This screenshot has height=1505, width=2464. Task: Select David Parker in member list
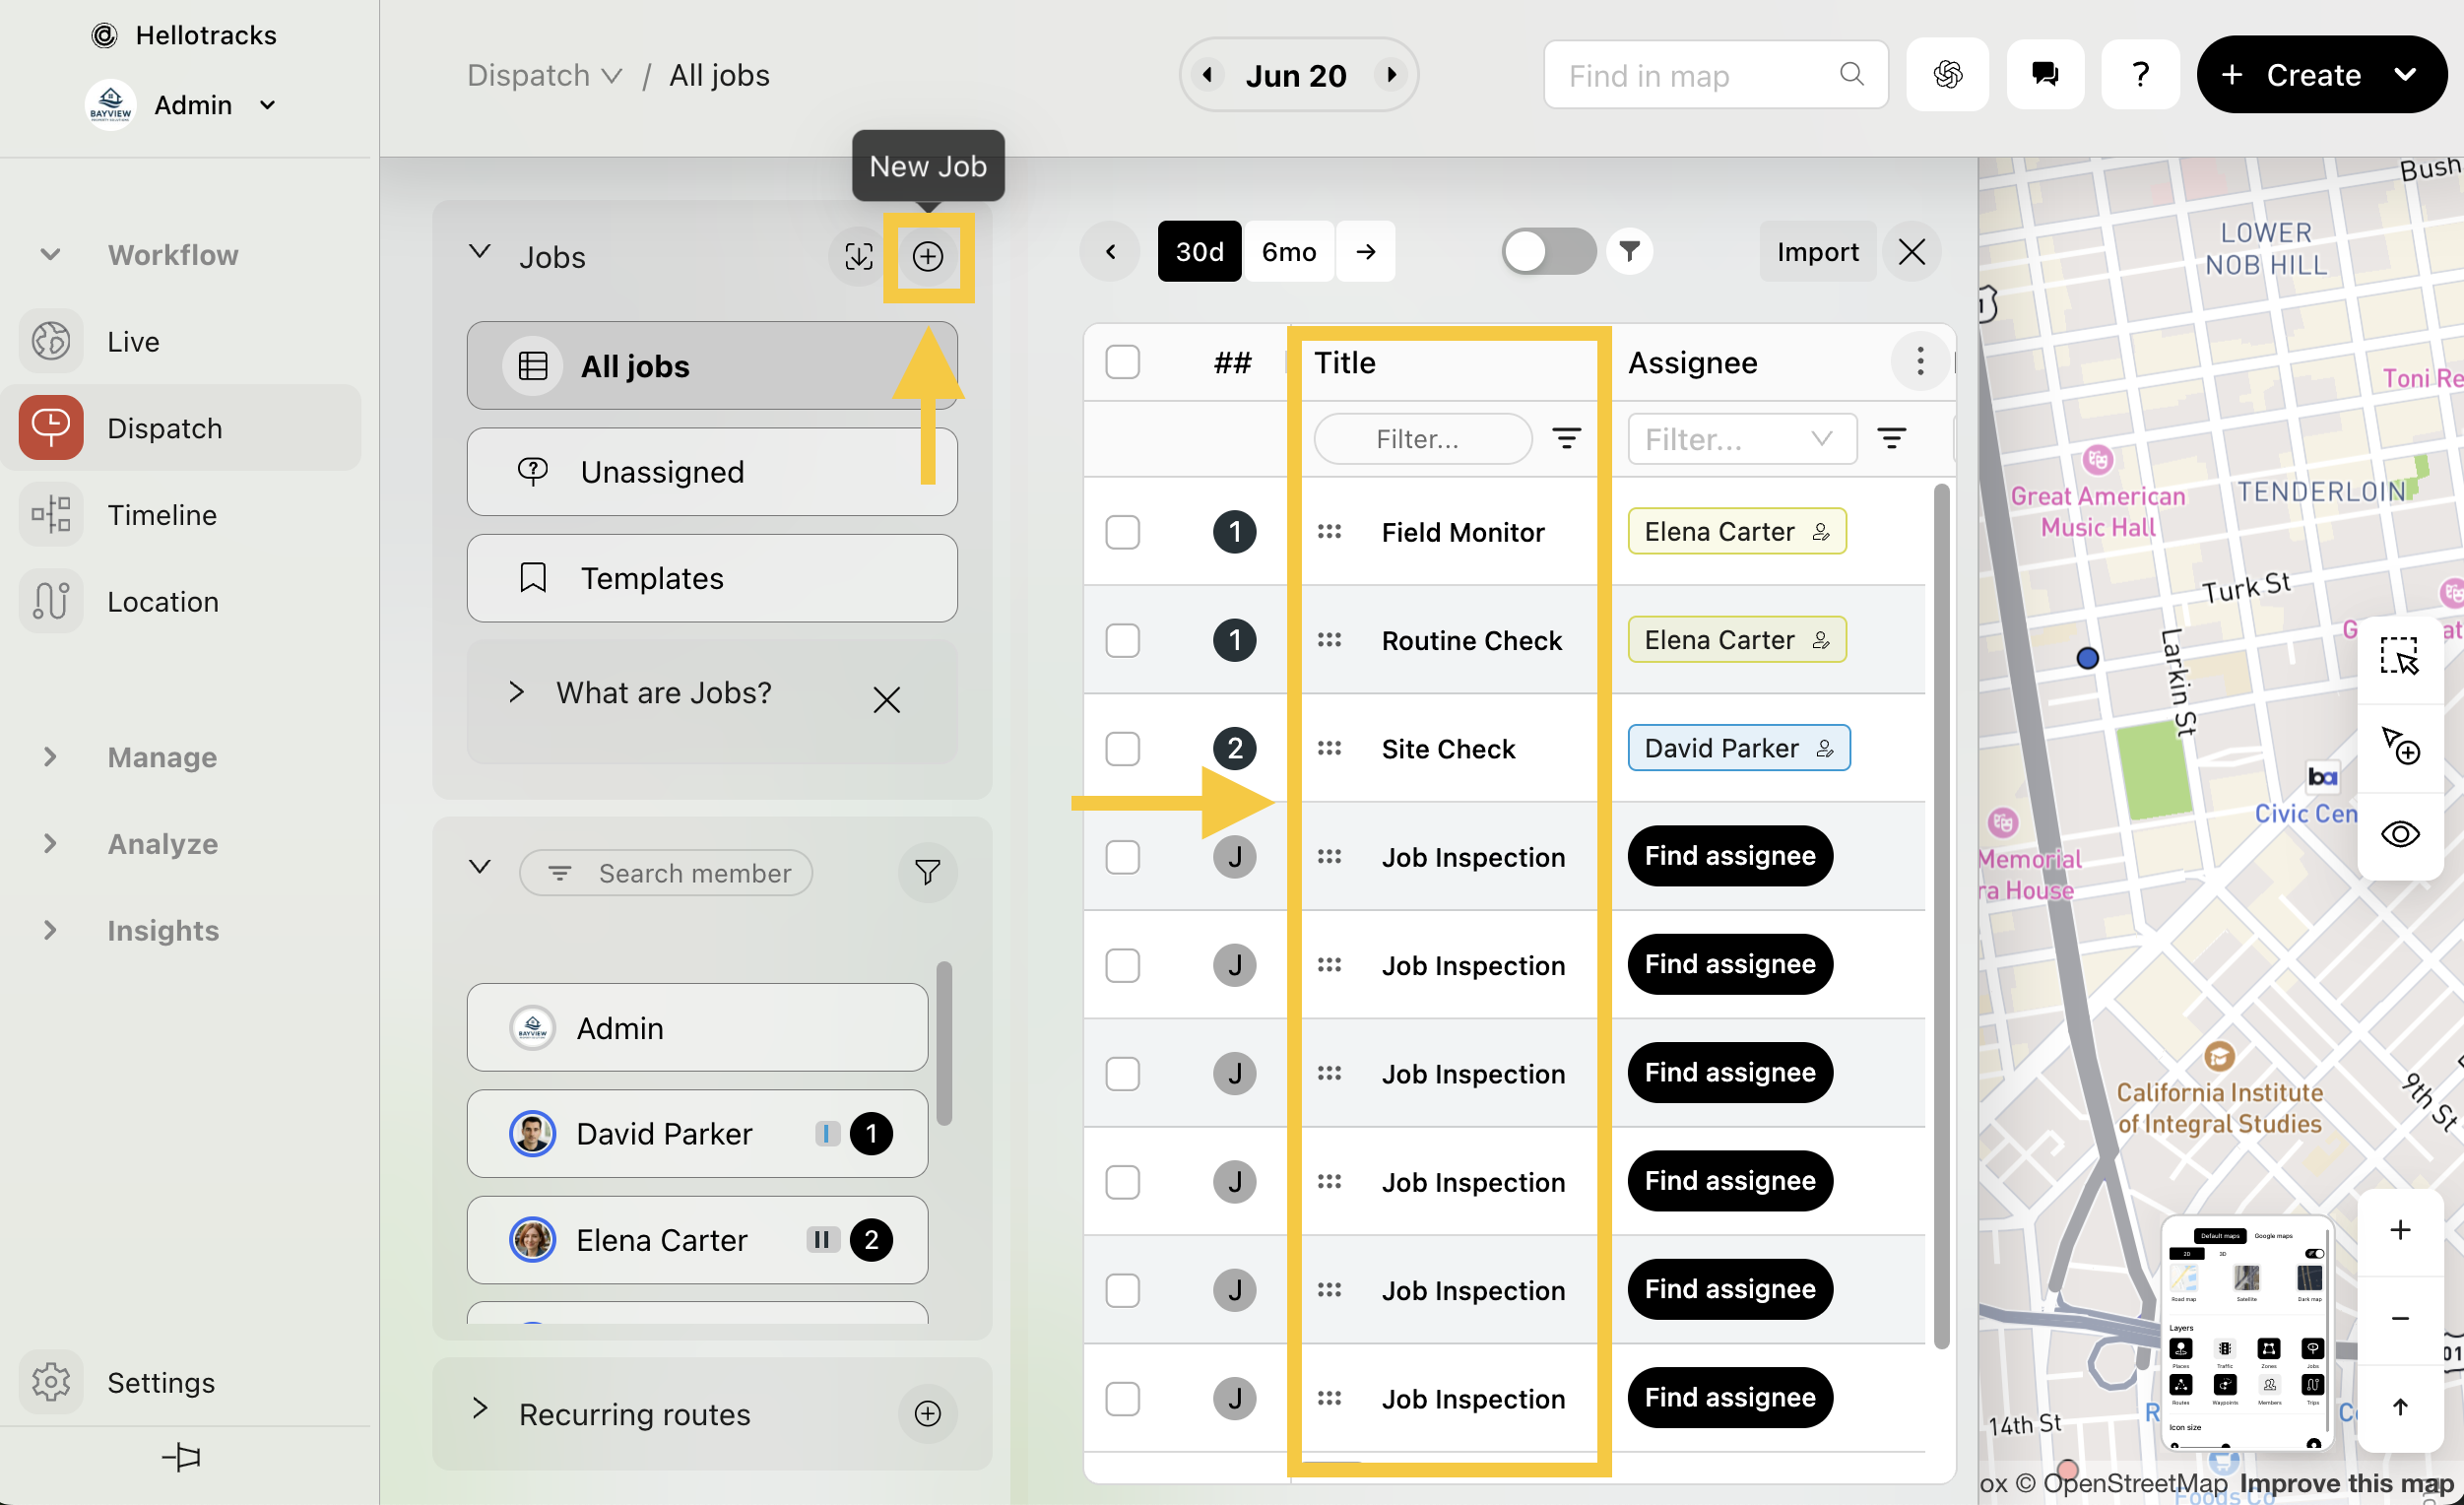click(x=697, y=1133)
